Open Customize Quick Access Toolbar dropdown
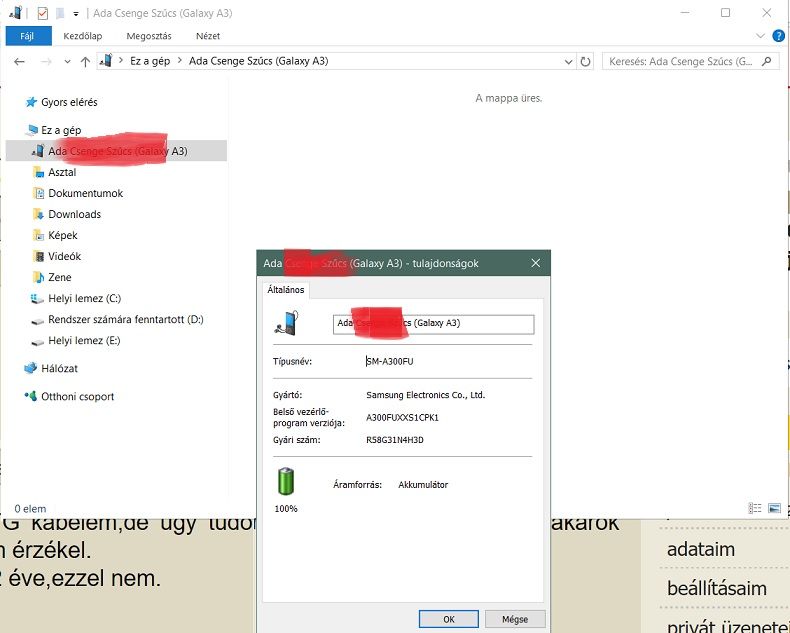 (x=76, y=14)
